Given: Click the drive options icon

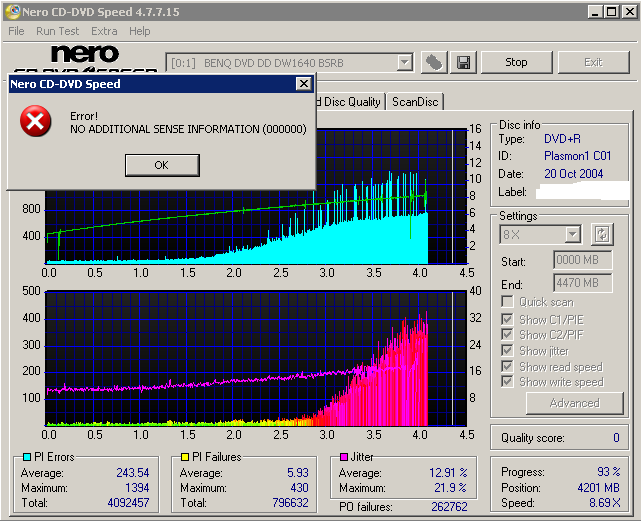Looking at the screenshot, I should [x=434, y=63].
